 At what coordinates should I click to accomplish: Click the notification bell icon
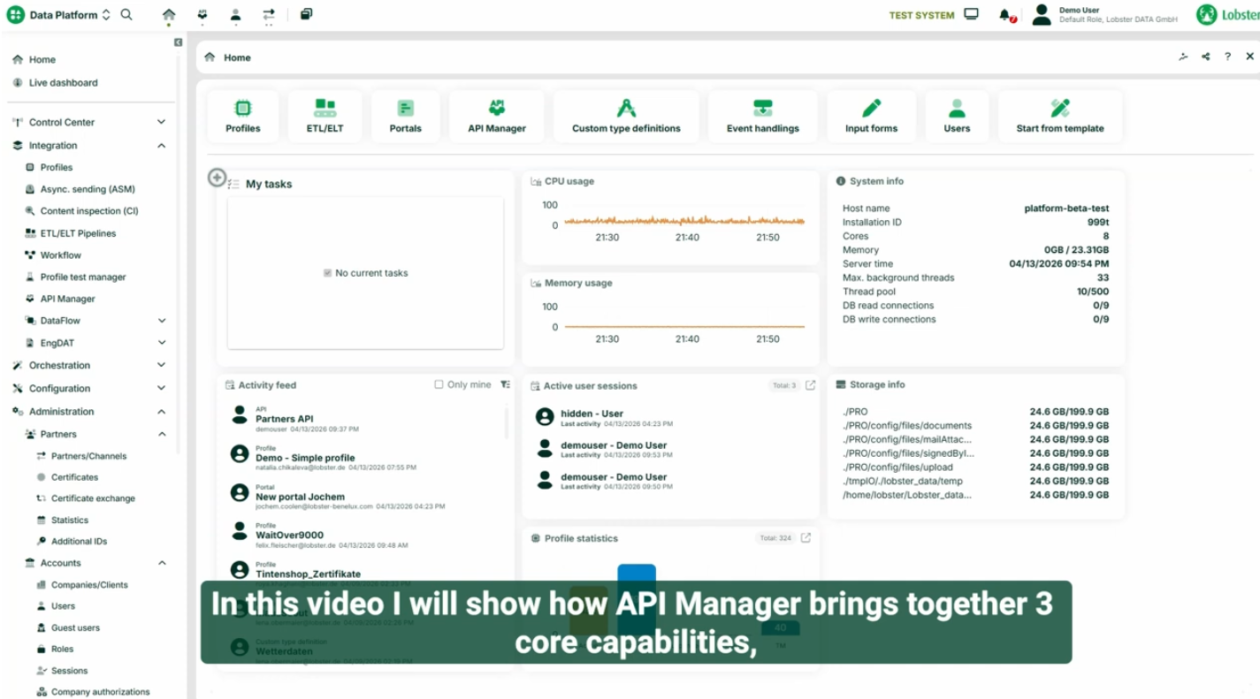point(1004,15)
